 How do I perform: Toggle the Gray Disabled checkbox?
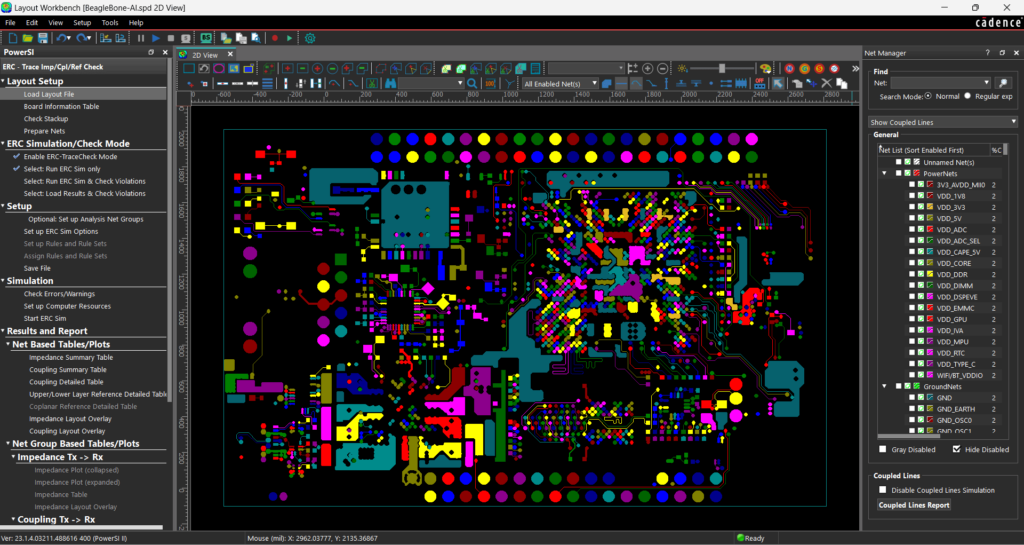pos(883,449)
